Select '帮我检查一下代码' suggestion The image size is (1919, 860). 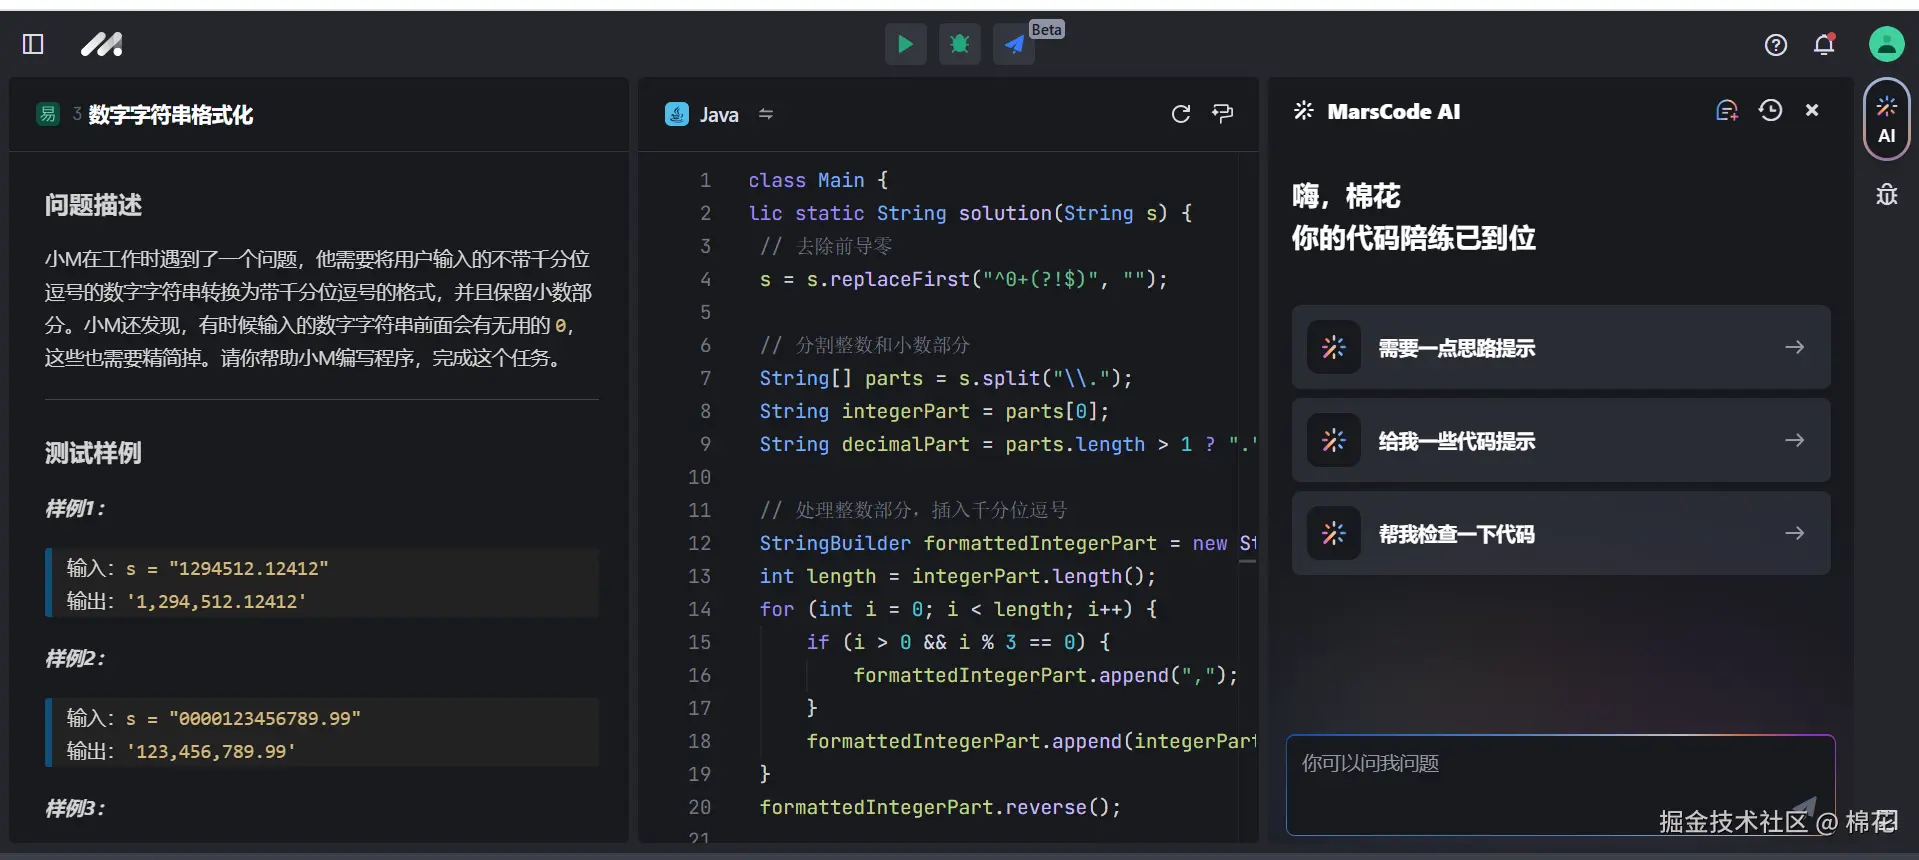[x=1561, y=533]
